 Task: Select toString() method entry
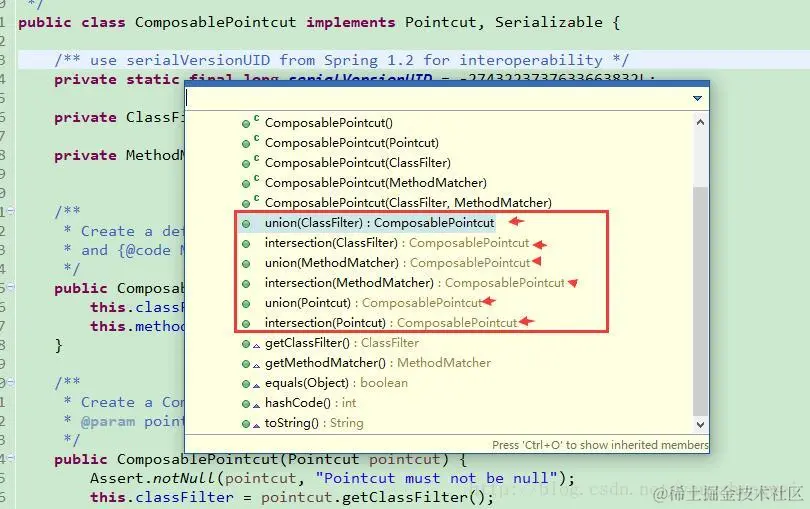[314, 423]
